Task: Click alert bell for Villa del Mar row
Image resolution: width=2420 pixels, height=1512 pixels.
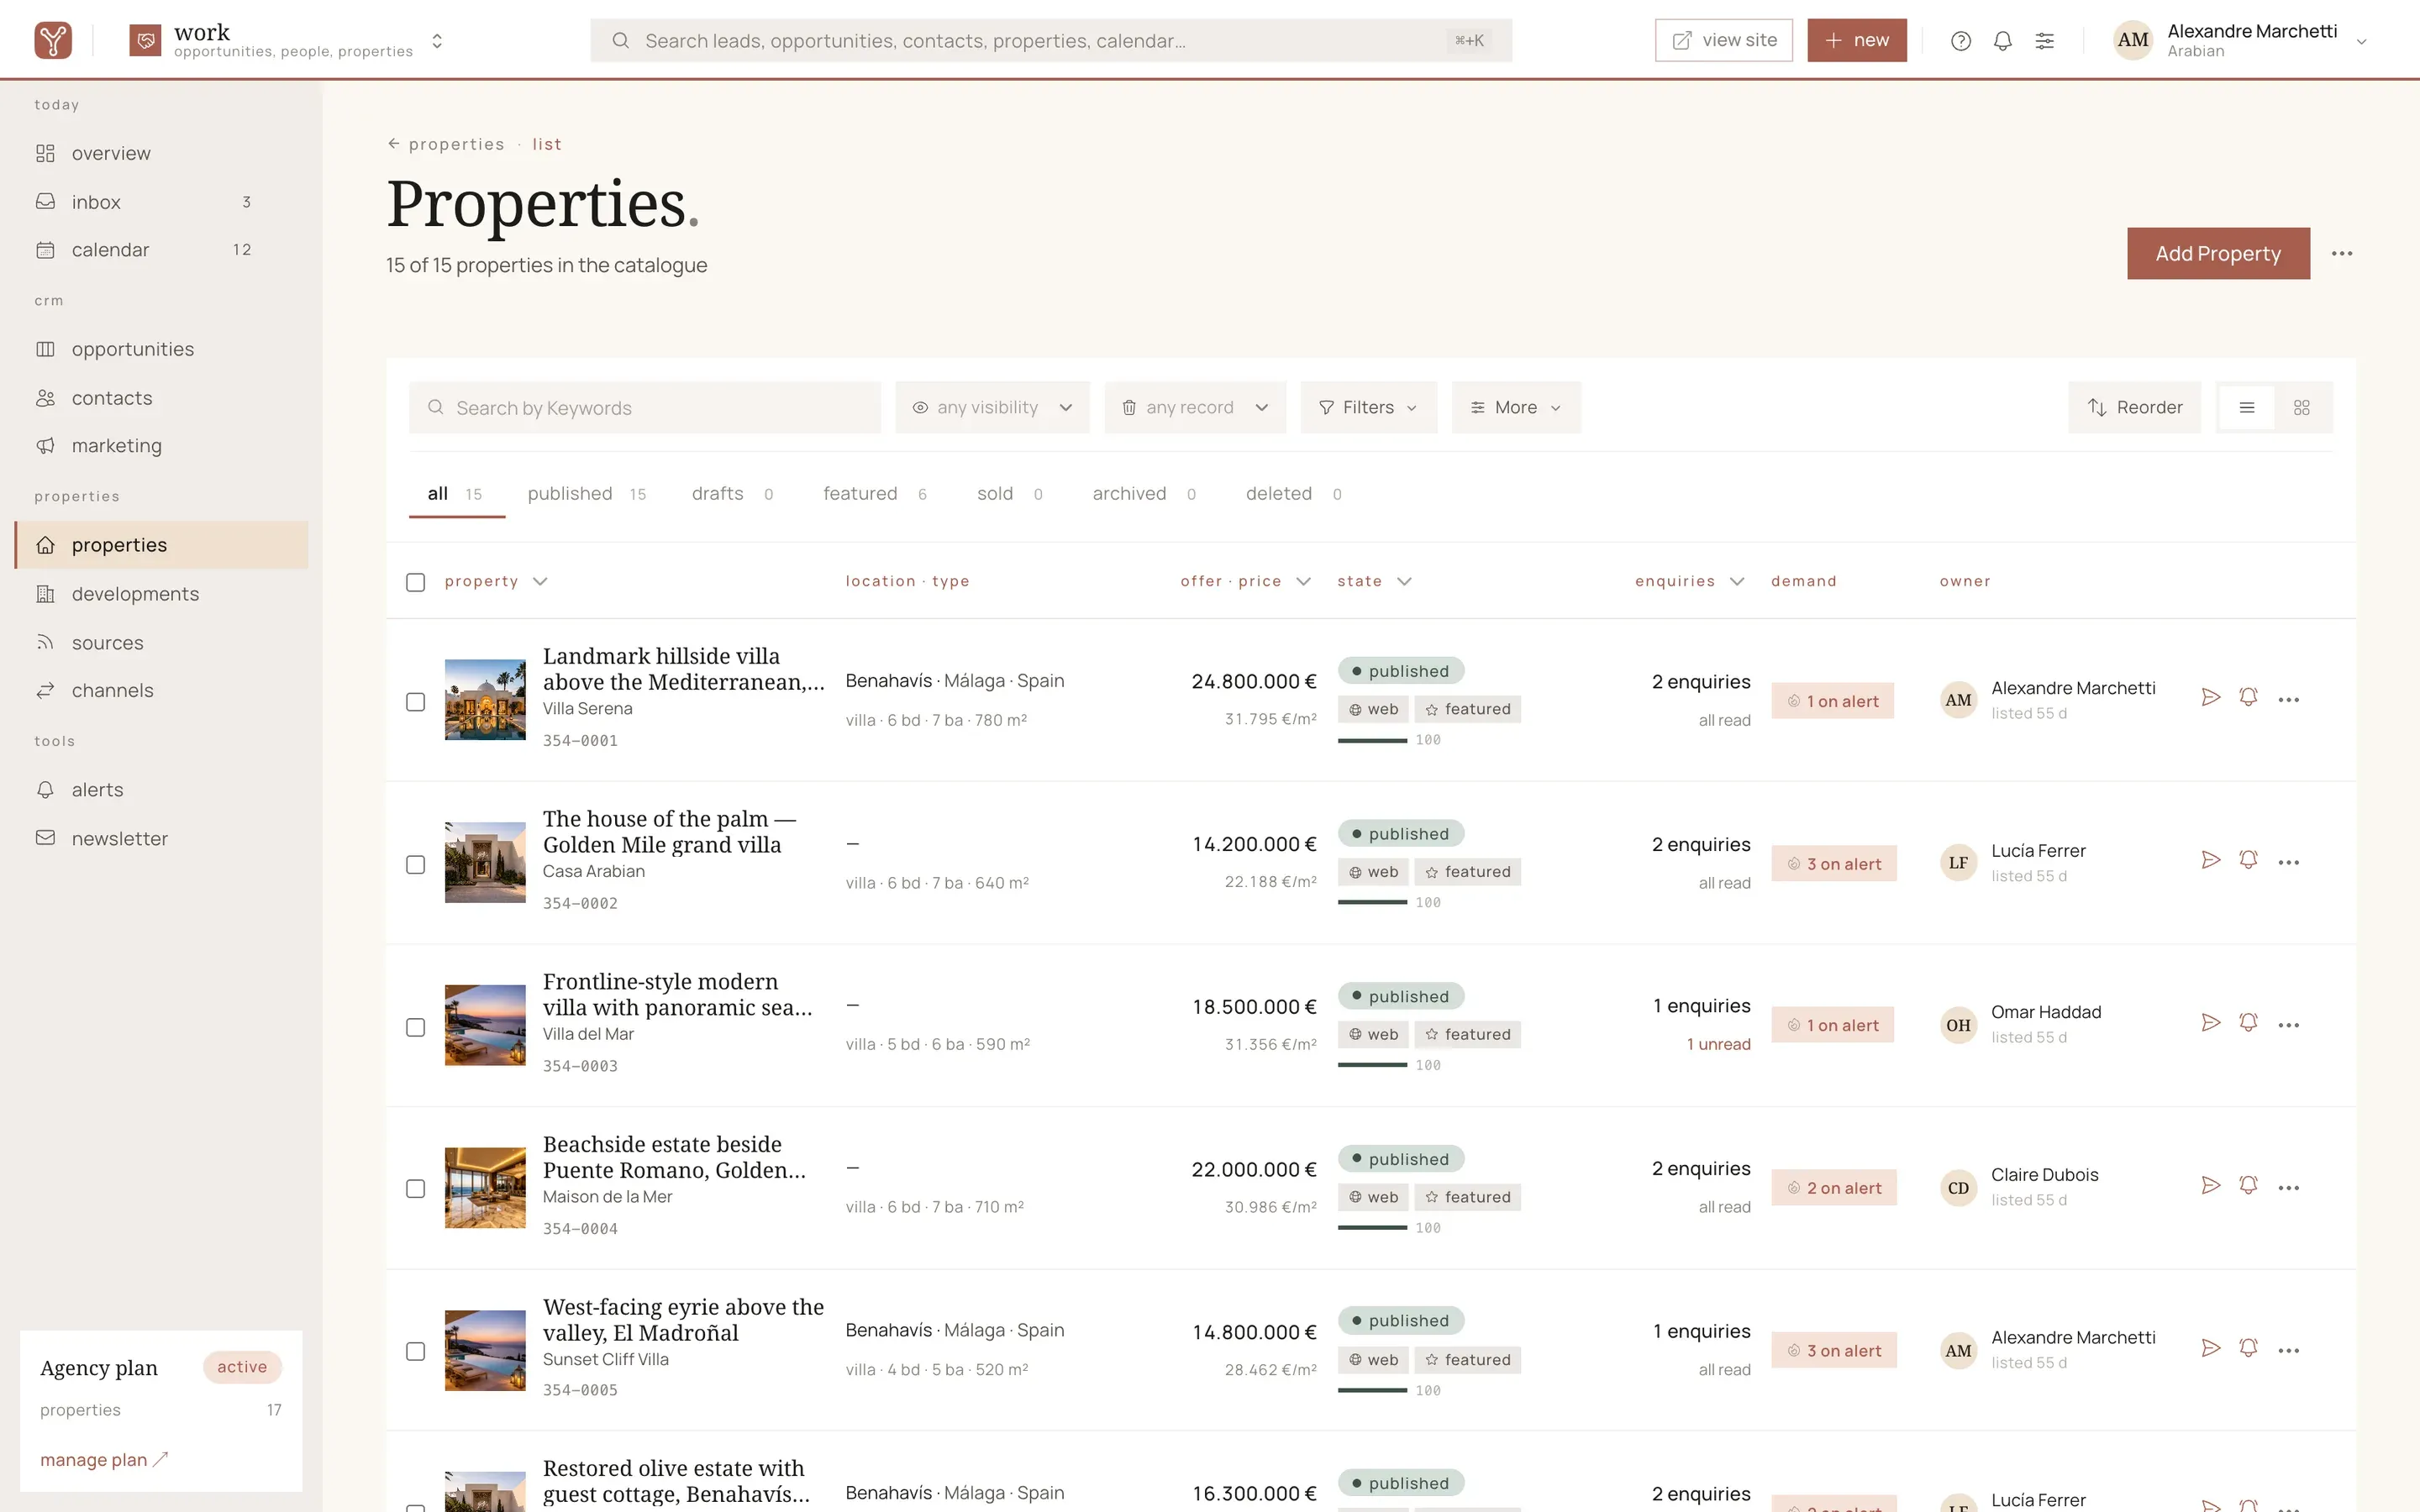Action: pyautogui.click(x=2248, y=1023)
